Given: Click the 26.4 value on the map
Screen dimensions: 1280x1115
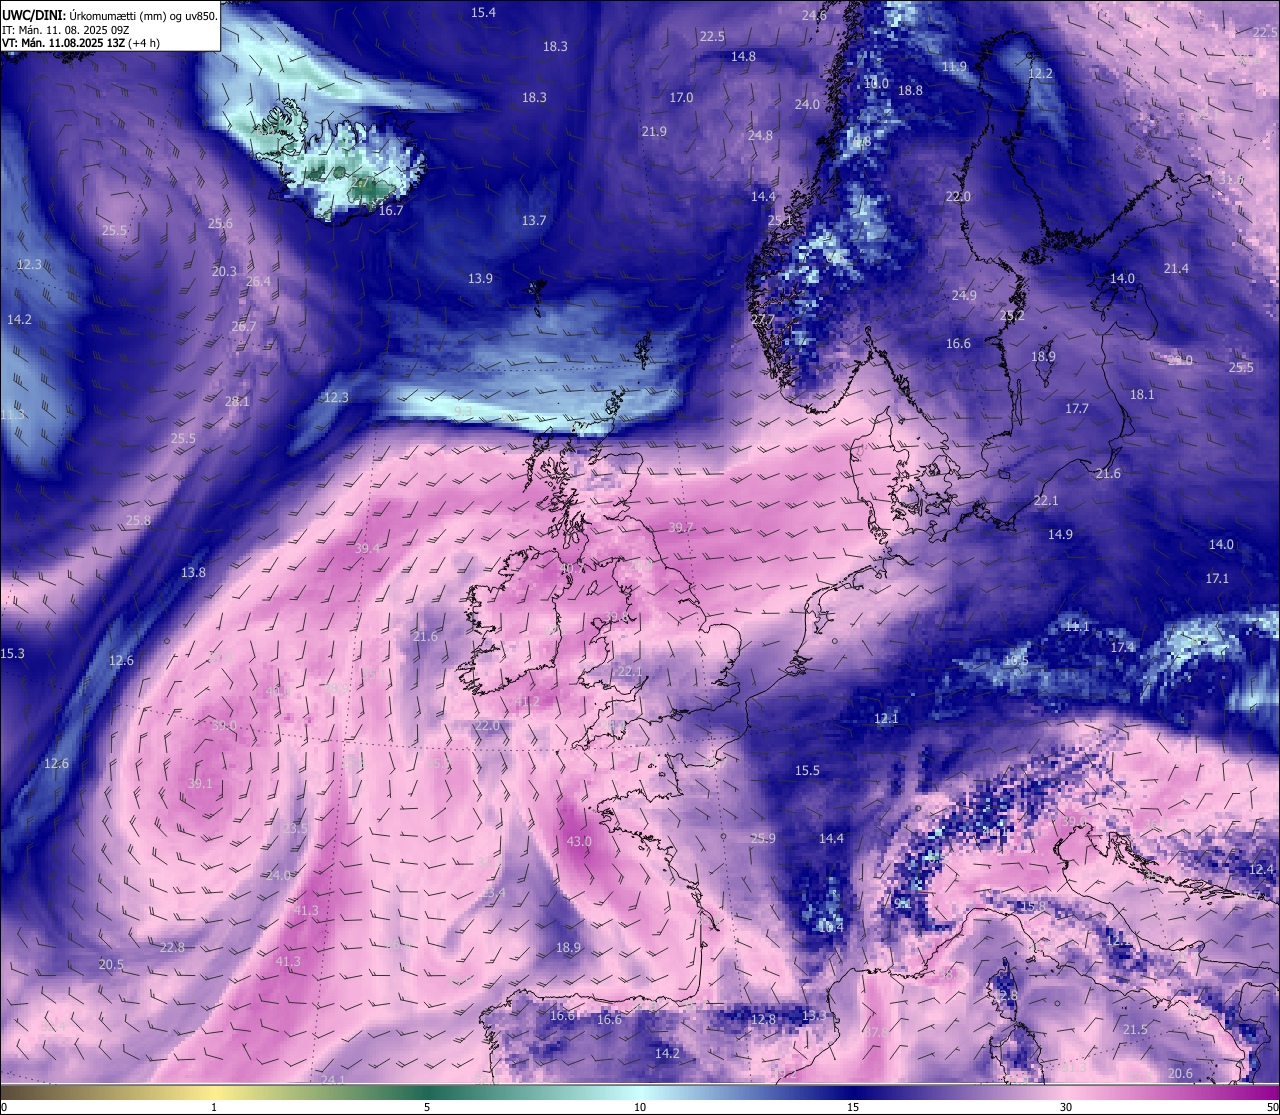Looking at the screenshot, I should 258,281.
